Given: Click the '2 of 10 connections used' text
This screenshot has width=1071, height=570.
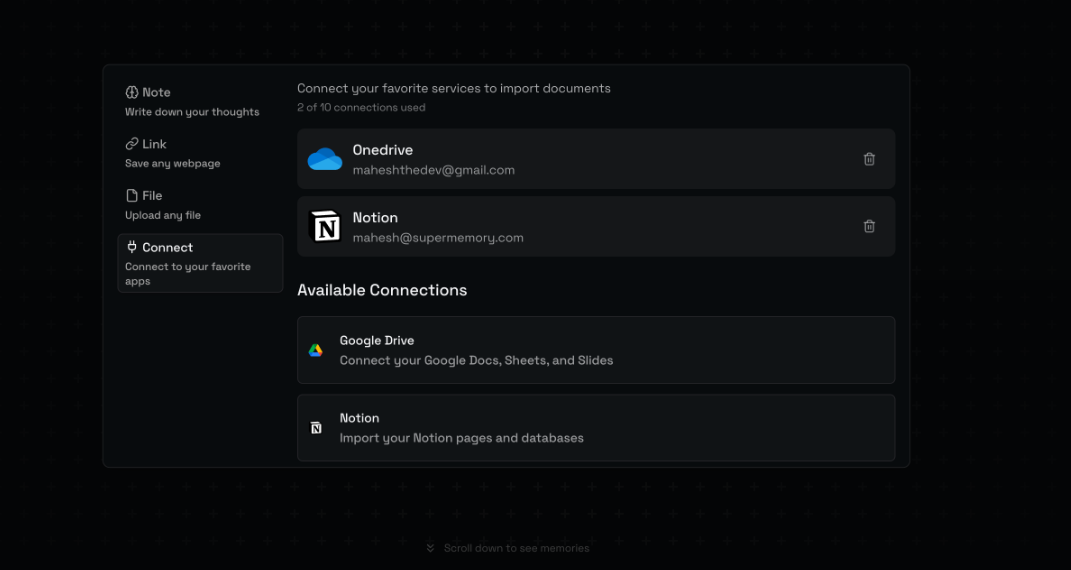Looking at the screenshot, I should 361,107.
